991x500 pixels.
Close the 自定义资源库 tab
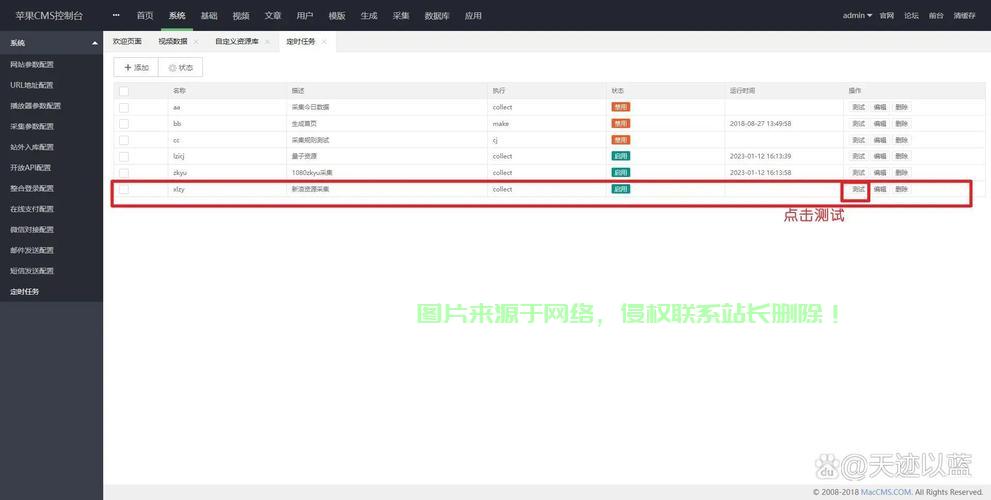(268, 42)
